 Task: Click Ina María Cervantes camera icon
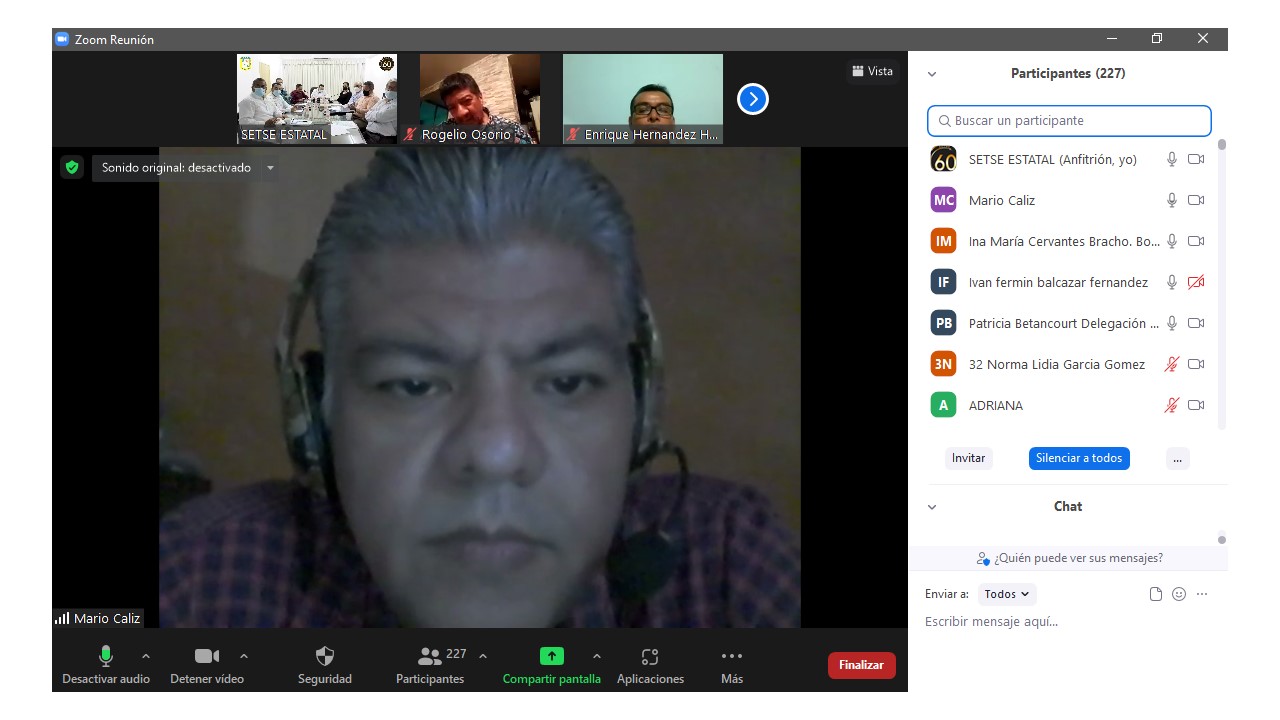point(1196,241)
